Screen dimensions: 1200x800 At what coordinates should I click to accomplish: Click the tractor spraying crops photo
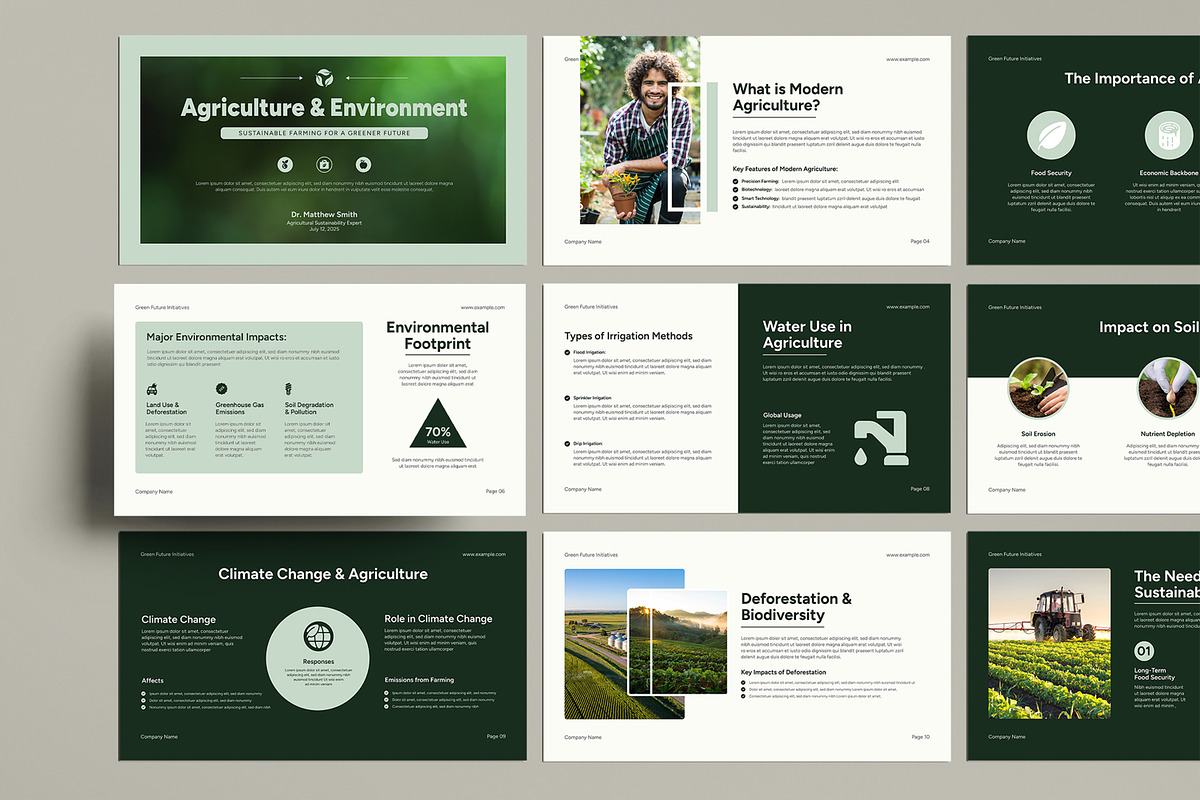(1049, 643)
